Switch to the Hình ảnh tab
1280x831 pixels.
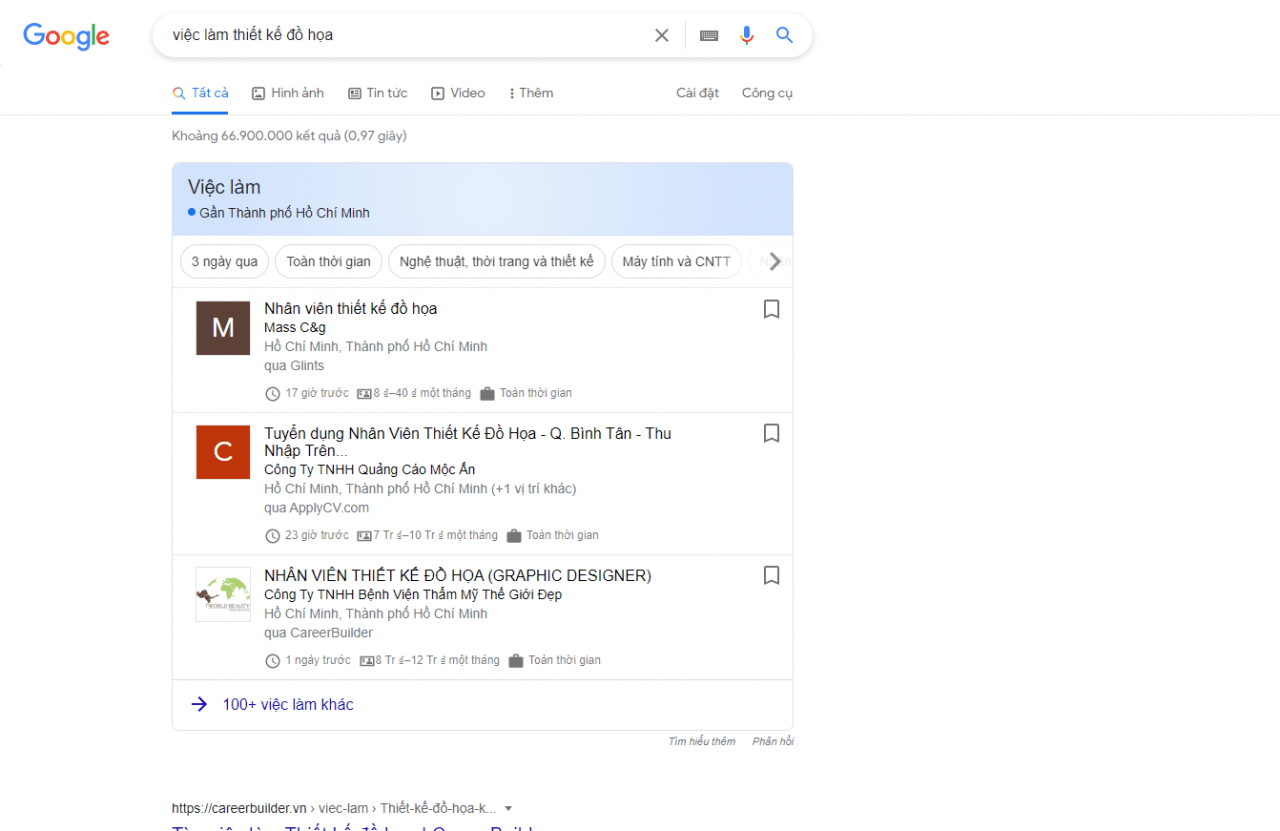pyautogui.click(x=288, y=93)
